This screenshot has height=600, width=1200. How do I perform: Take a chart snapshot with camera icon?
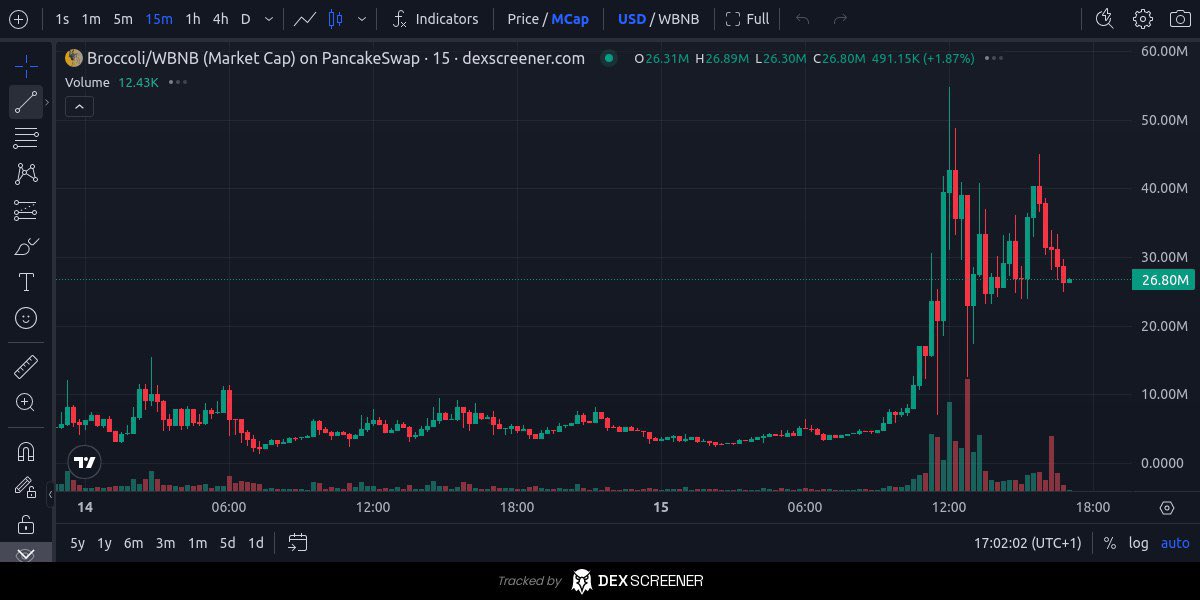1180,19
